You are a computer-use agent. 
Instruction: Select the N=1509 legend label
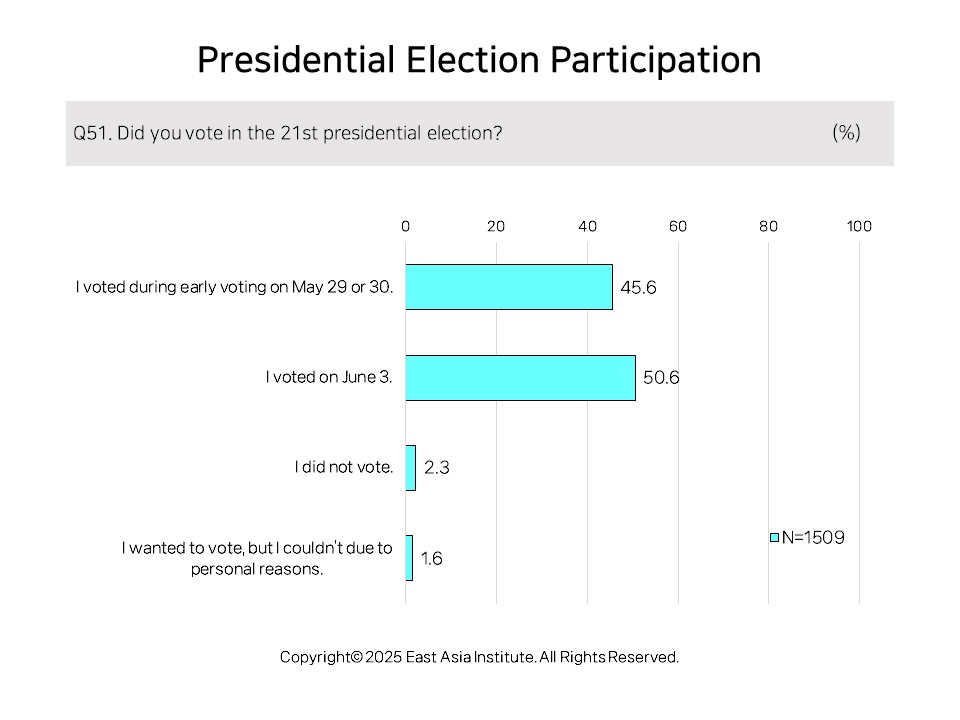813,538
